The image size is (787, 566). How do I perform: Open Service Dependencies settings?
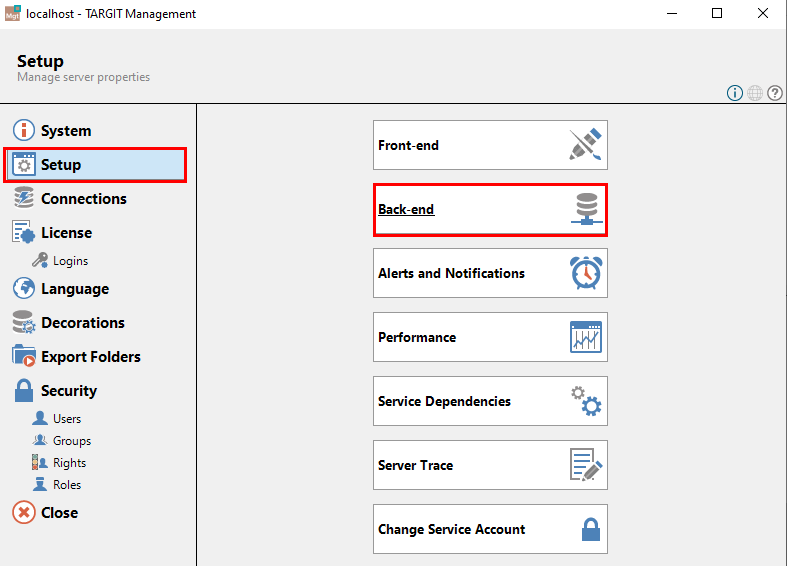tap(490, 401)
